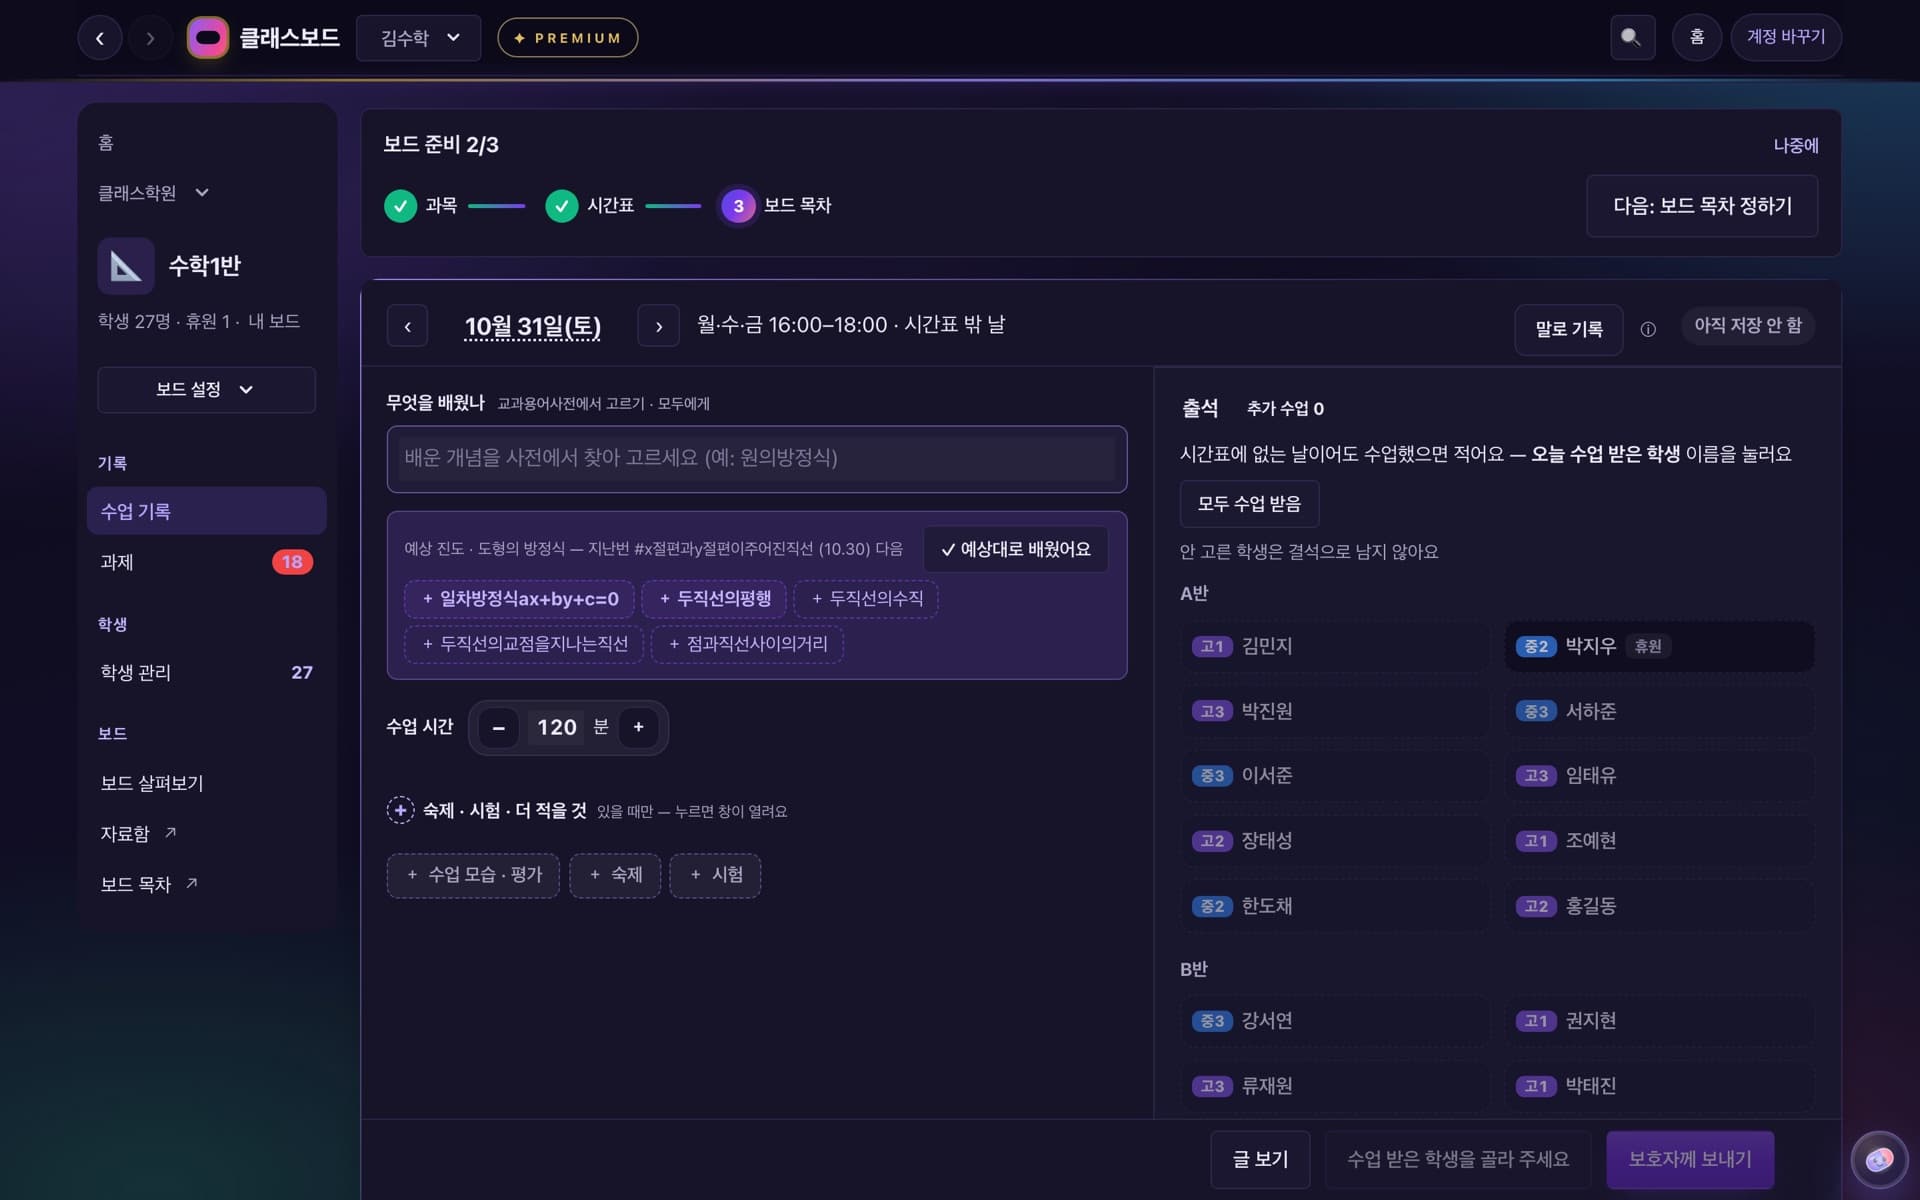Click the circled plus icon beside 숙제·시험

tap(400, 810)
